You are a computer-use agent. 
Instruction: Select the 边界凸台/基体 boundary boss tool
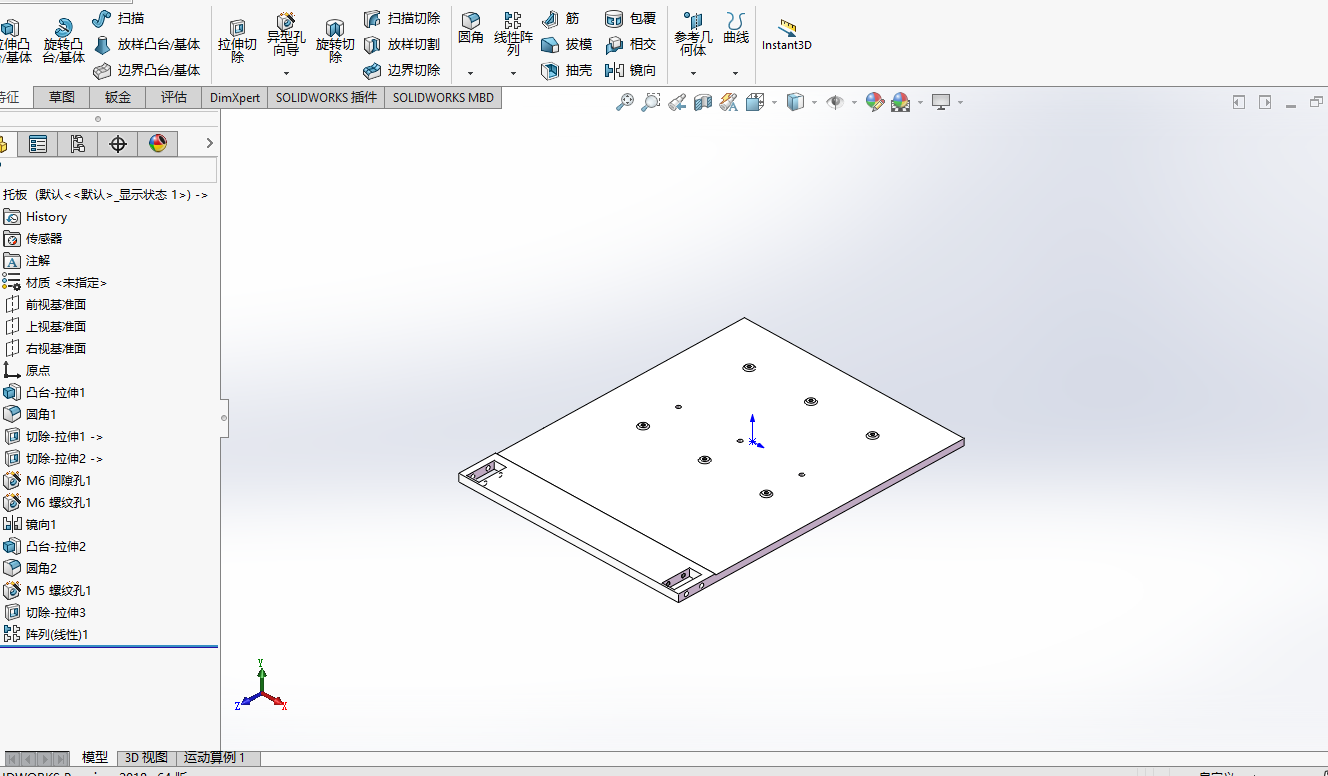click(147, 70)
